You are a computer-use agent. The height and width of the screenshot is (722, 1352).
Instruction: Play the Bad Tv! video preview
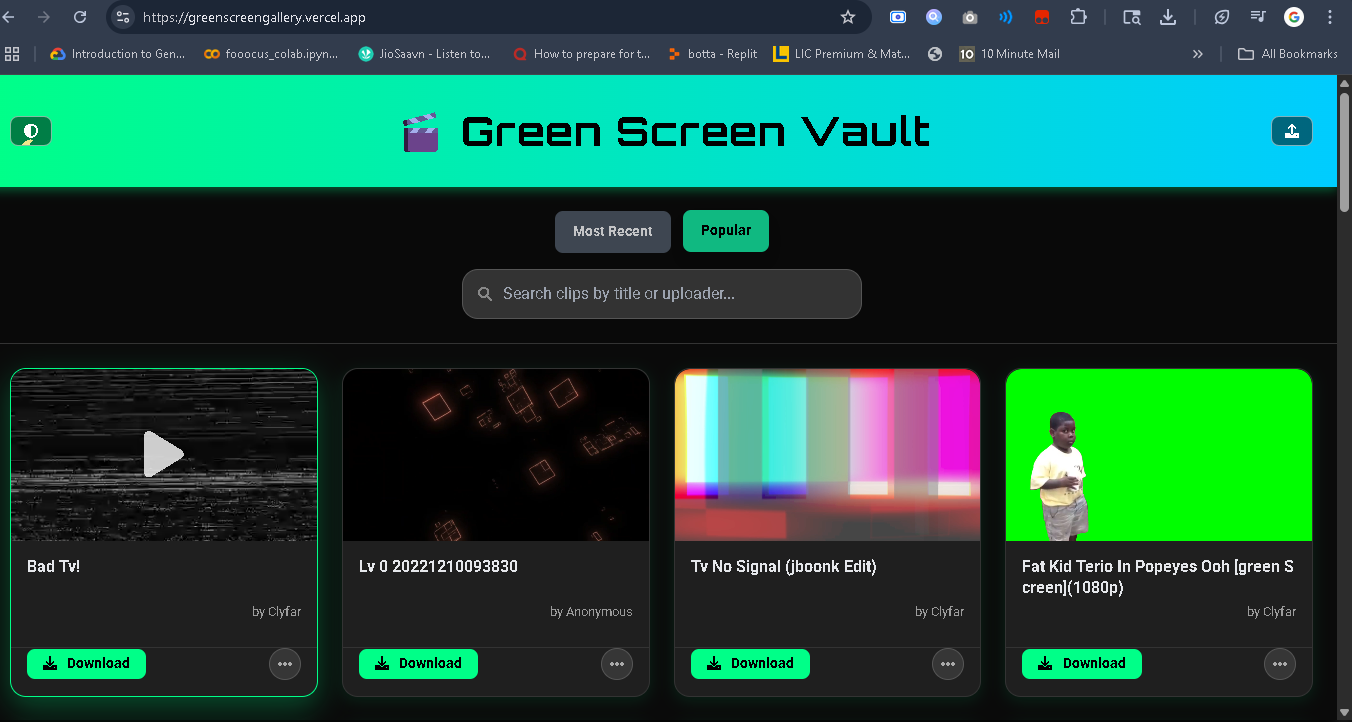click(x=163, y=453)
